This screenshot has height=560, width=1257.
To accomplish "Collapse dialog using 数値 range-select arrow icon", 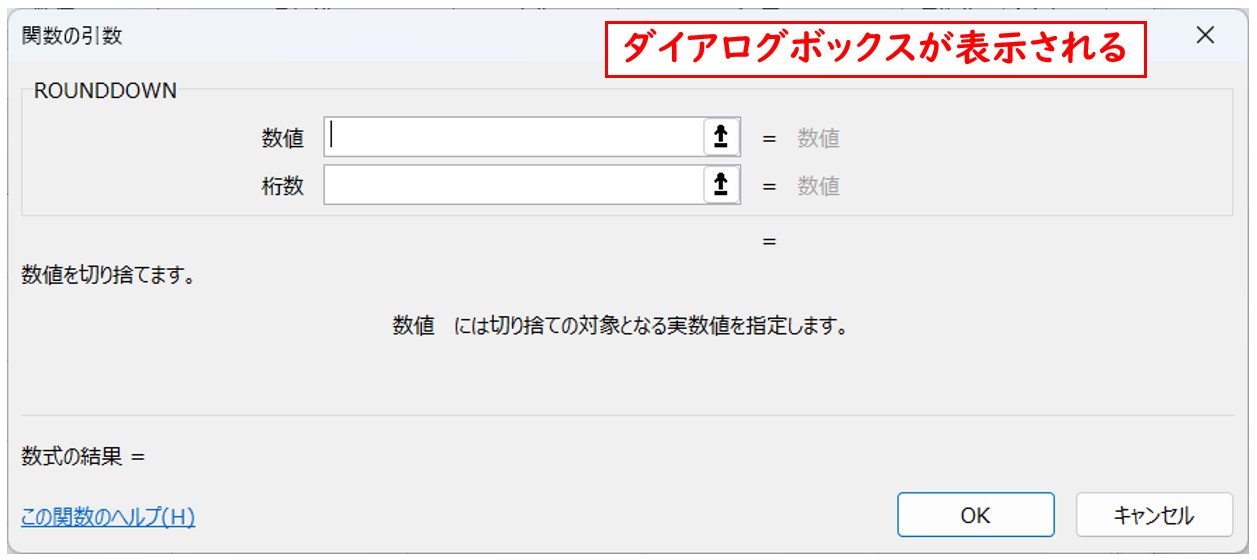I will 721,138.
